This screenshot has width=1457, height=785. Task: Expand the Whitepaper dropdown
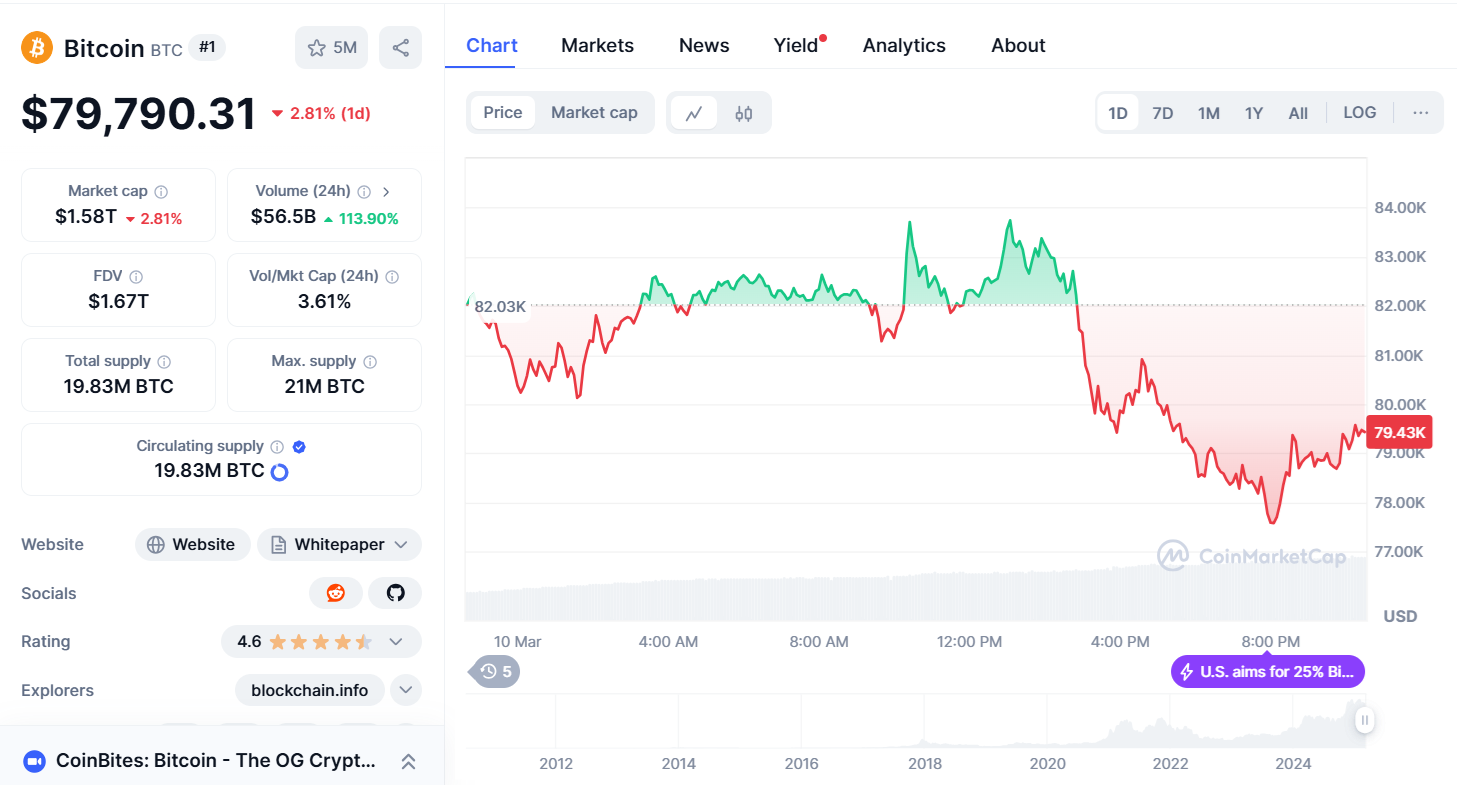(x=401, y=545)
